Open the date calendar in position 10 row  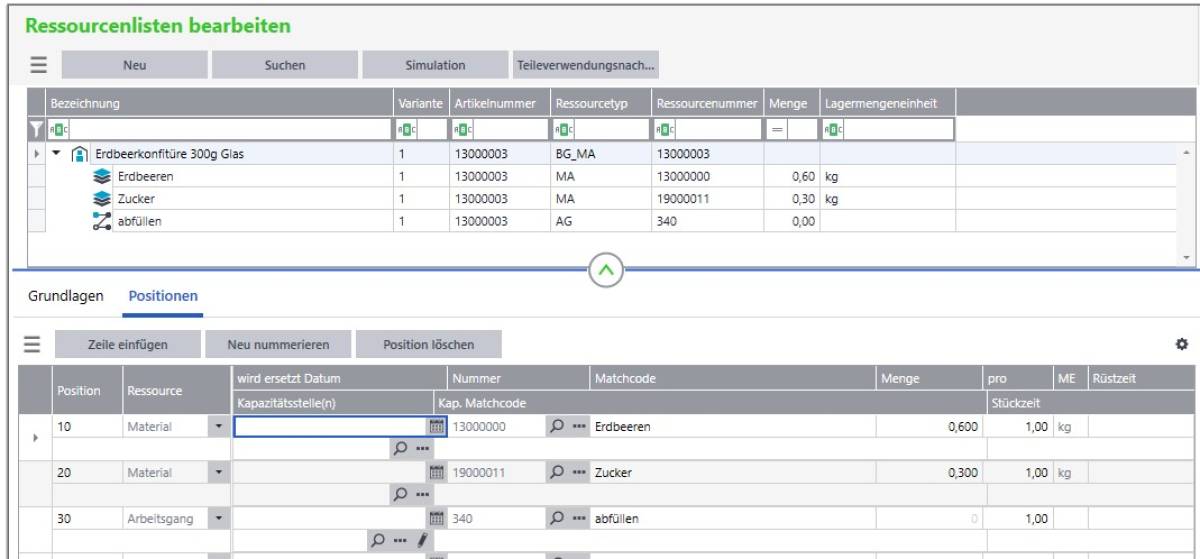(x=435, y=427)
